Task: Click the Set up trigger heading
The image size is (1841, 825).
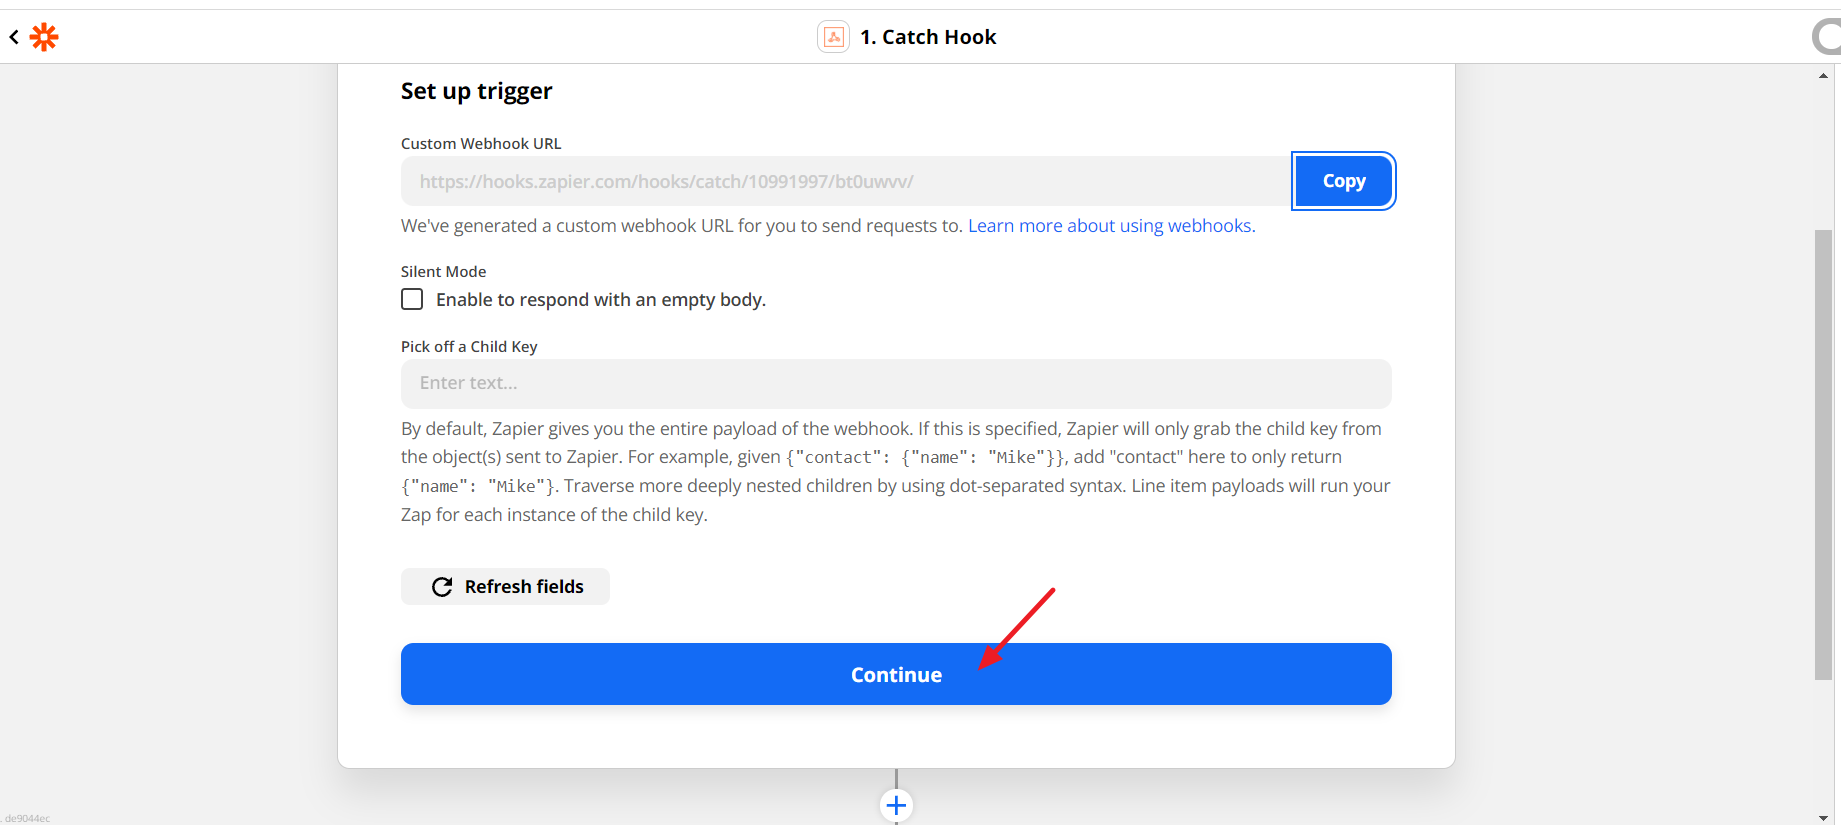Action: [476, 91]
